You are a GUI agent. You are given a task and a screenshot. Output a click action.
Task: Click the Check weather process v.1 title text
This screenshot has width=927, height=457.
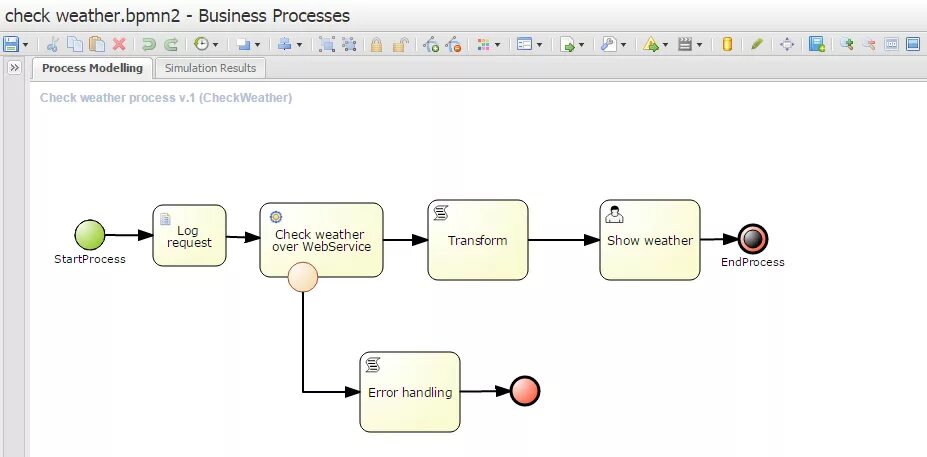pyautogui.click(x=166, y=98)
